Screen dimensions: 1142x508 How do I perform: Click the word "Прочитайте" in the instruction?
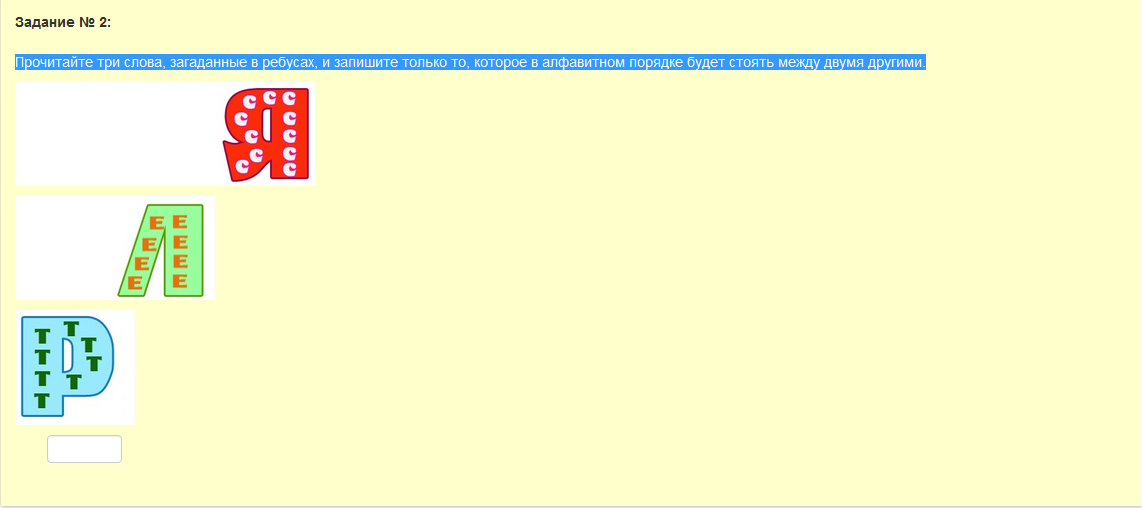[x=51, y=63]
